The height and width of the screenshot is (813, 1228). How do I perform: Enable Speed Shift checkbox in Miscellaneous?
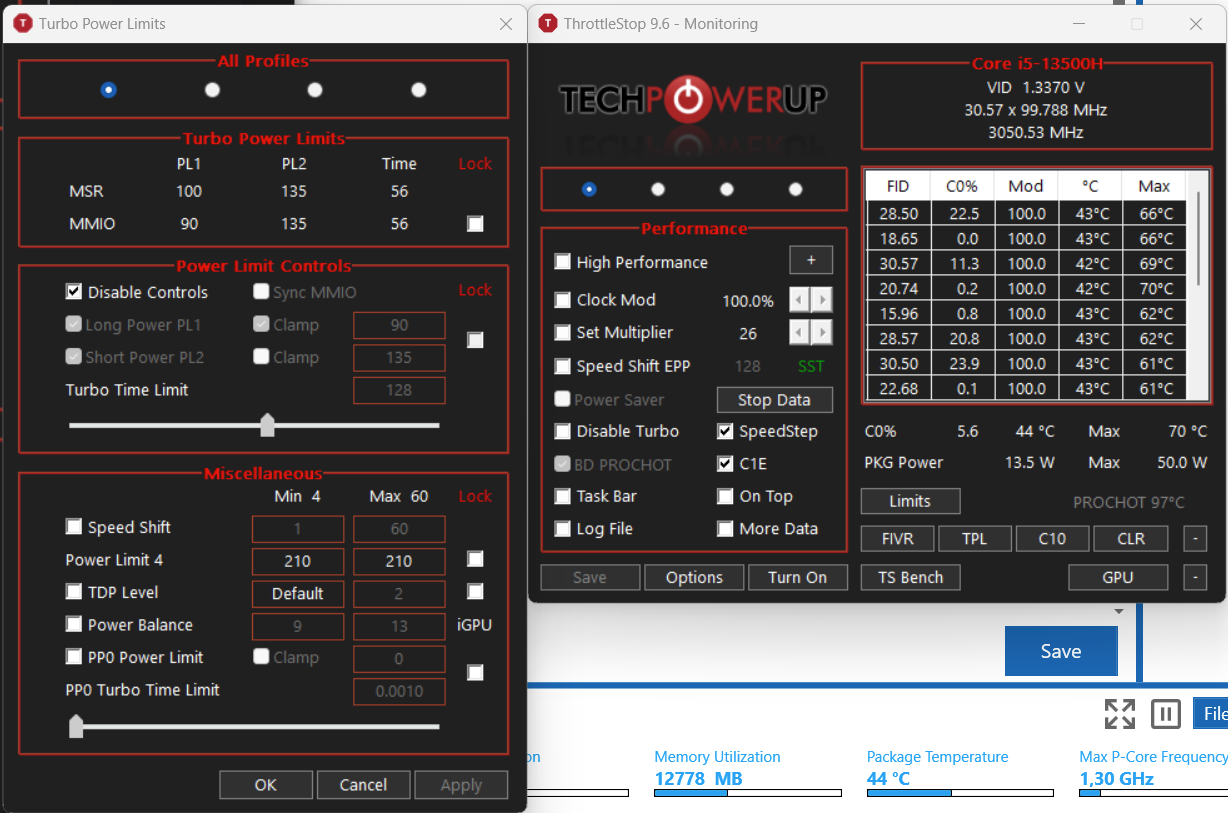point(73,526)
